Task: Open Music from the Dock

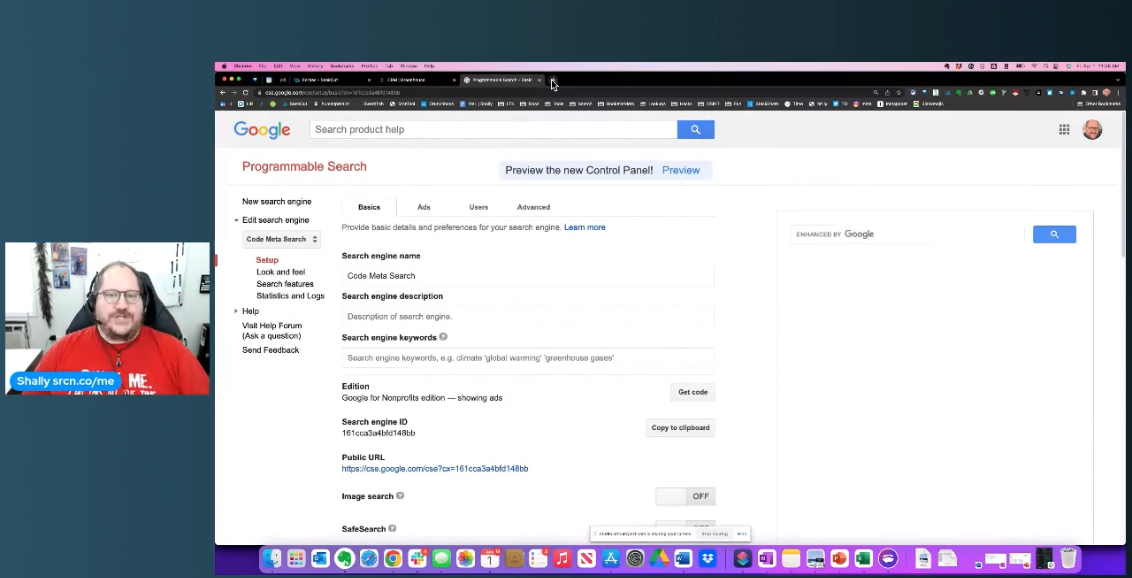Action: pos(562,559)
